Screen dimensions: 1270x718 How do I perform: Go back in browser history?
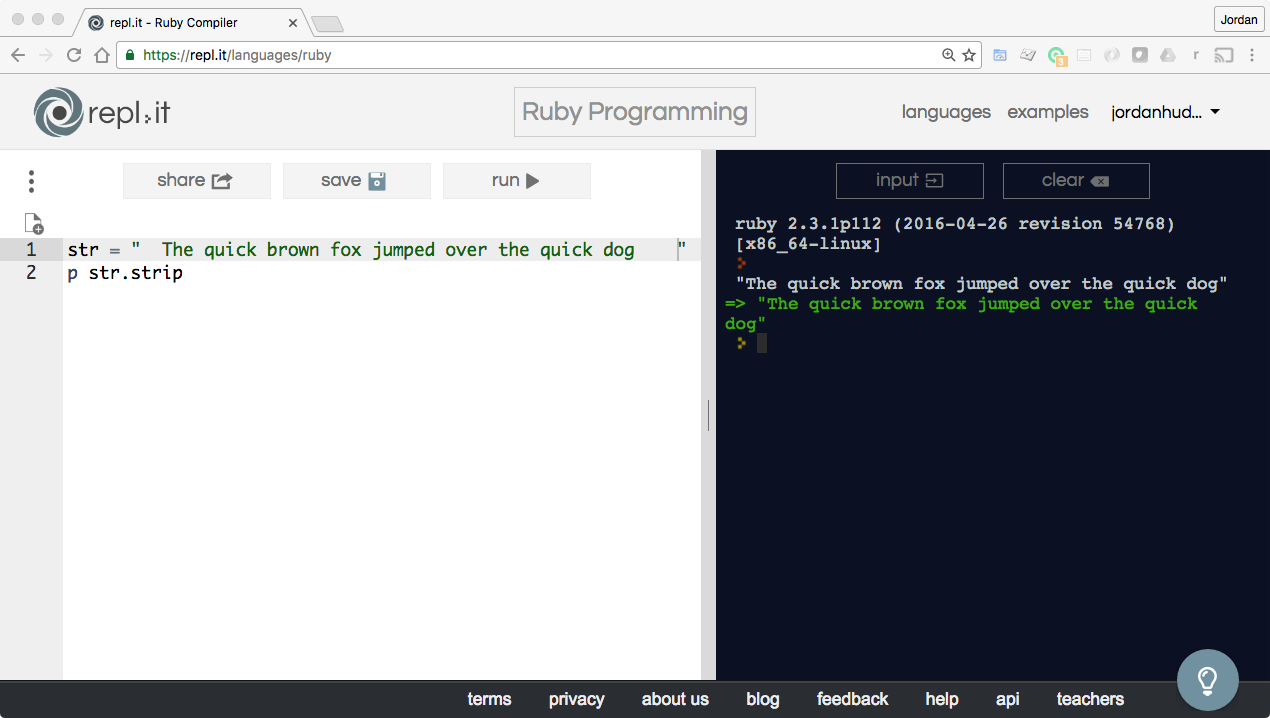click(x=18, y=56)
